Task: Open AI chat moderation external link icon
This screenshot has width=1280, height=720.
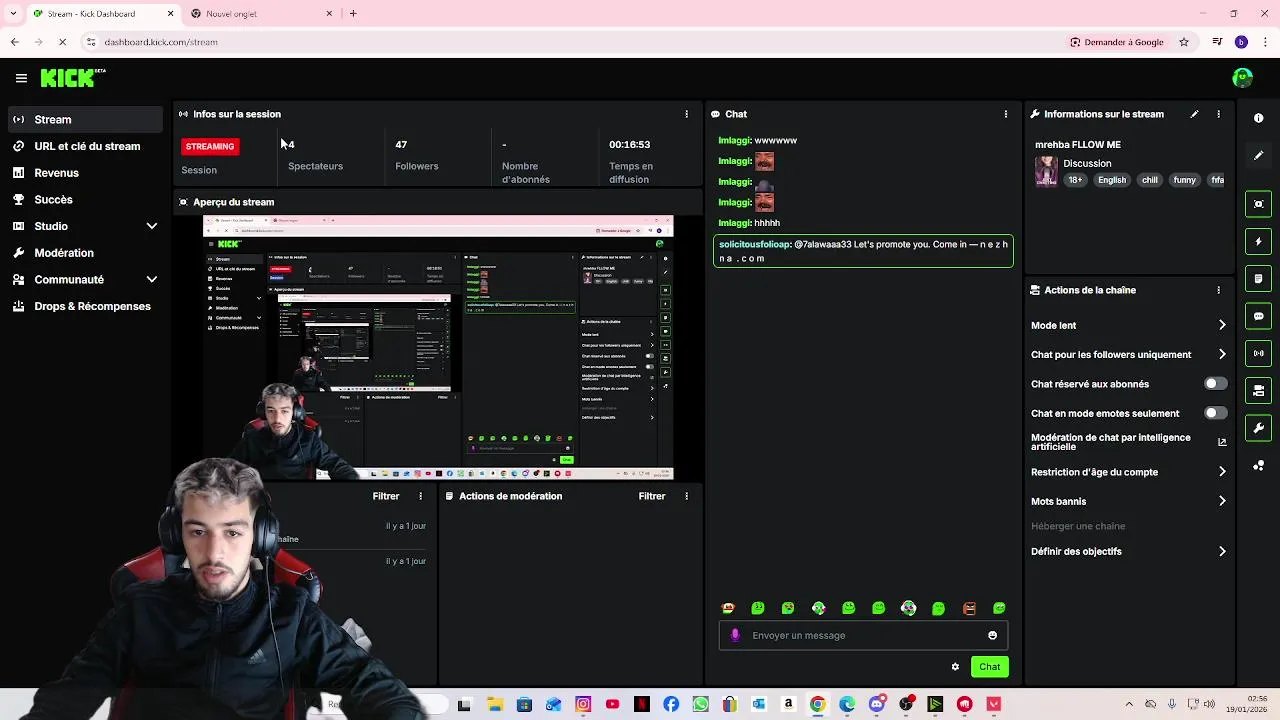Action: 1222,442
